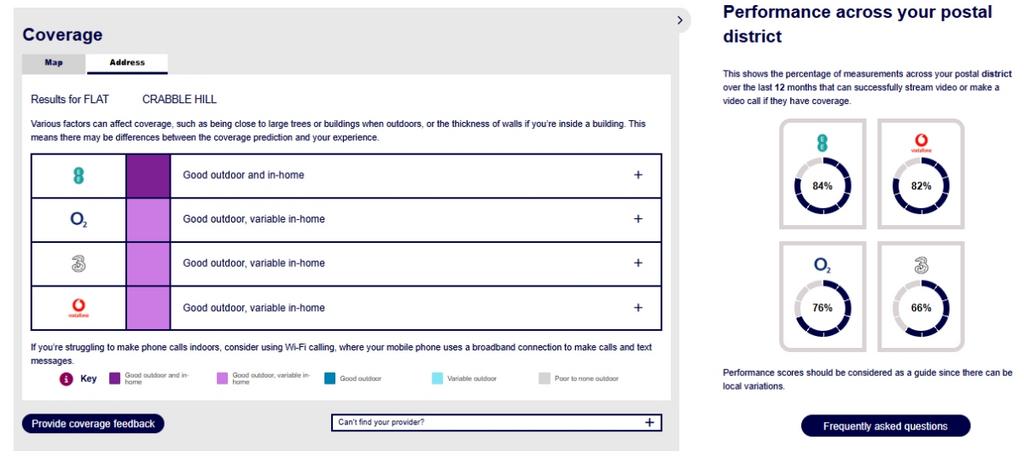The image size is (1024, 457).
Task: Collapse the panel with the chevron arrow
Action: (680, 20)
